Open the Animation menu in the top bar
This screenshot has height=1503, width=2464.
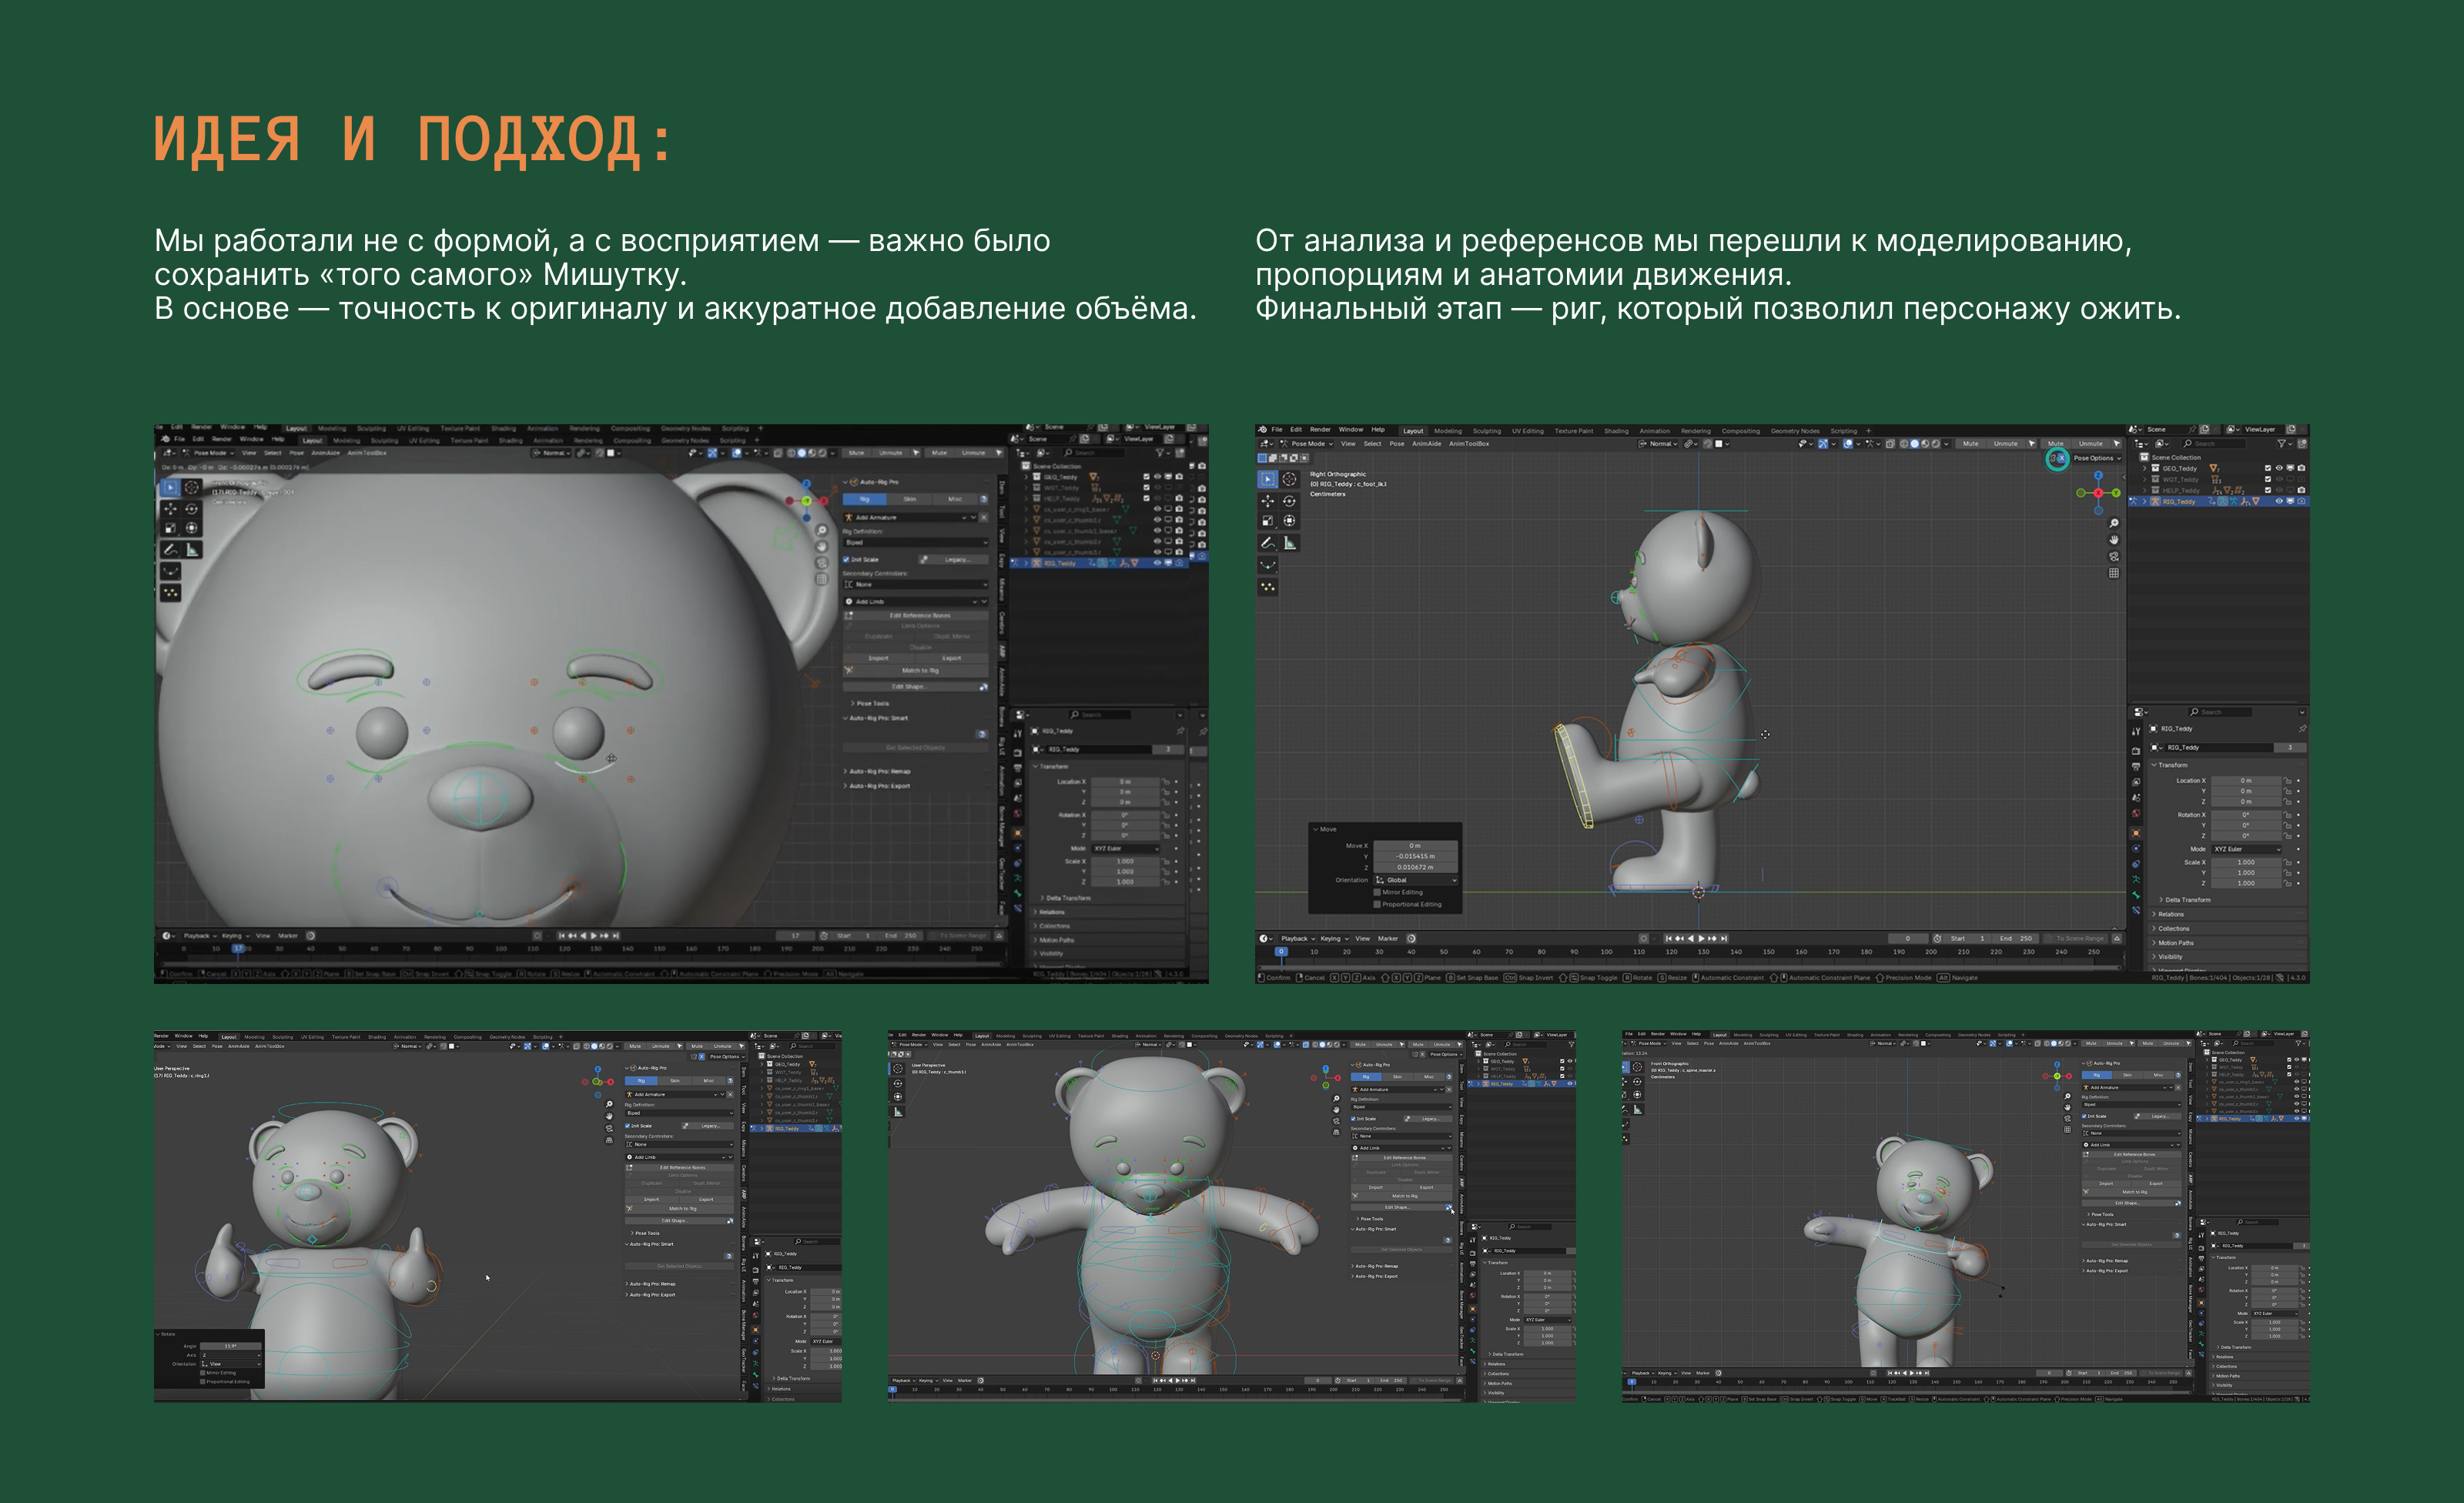(548, 441)
